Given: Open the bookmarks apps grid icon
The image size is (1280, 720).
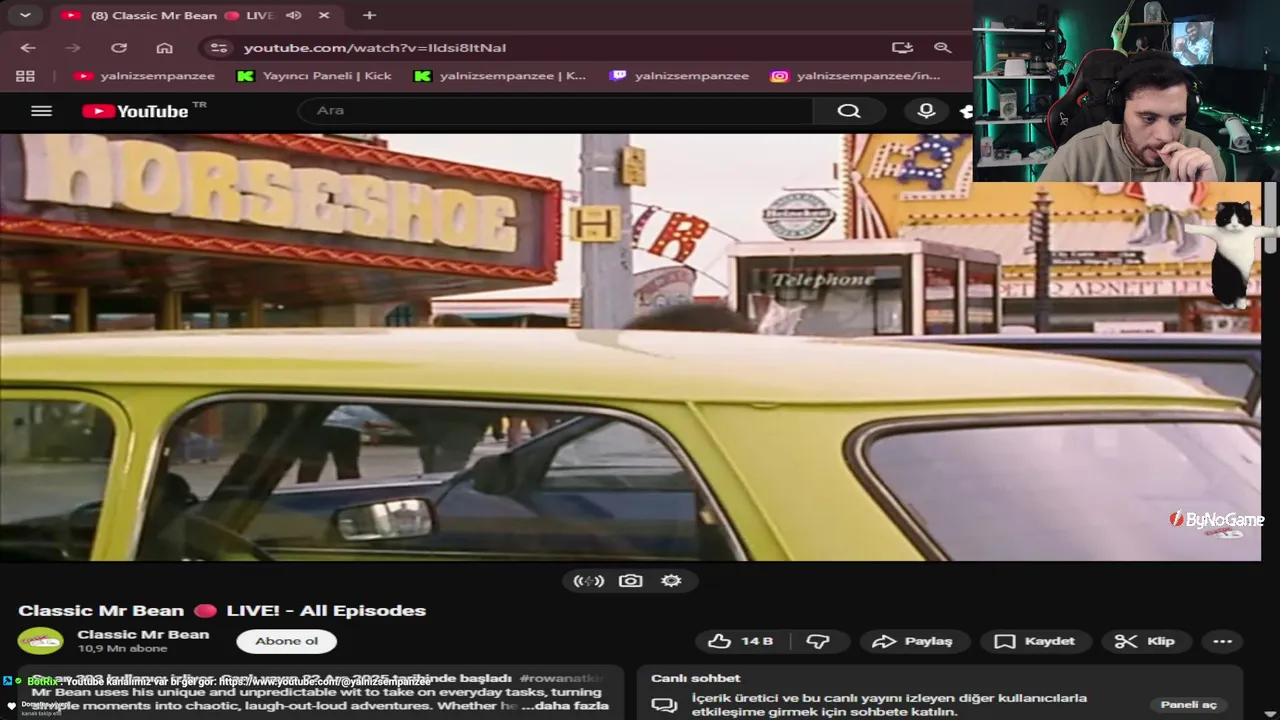Looking at the screenshot, I should tap(25, 75).
